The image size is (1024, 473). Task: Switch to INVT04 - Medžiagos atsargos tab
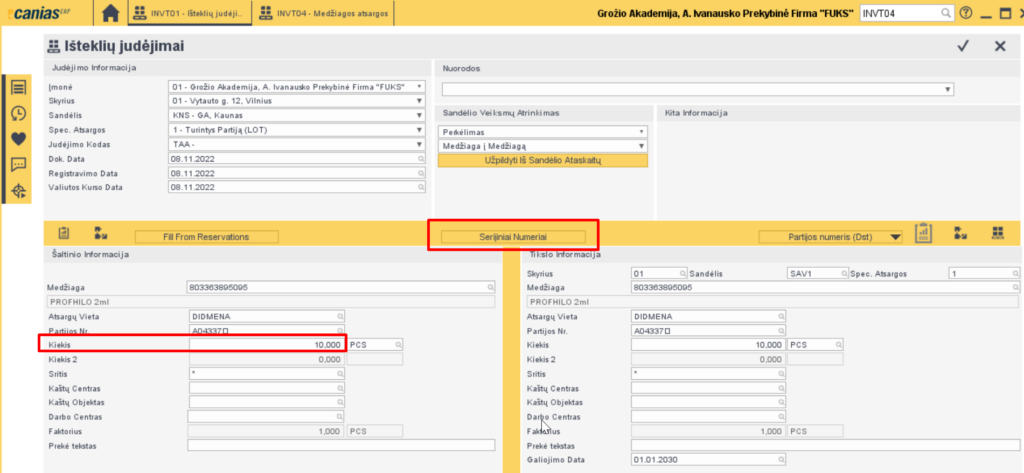tap(325, 13)
